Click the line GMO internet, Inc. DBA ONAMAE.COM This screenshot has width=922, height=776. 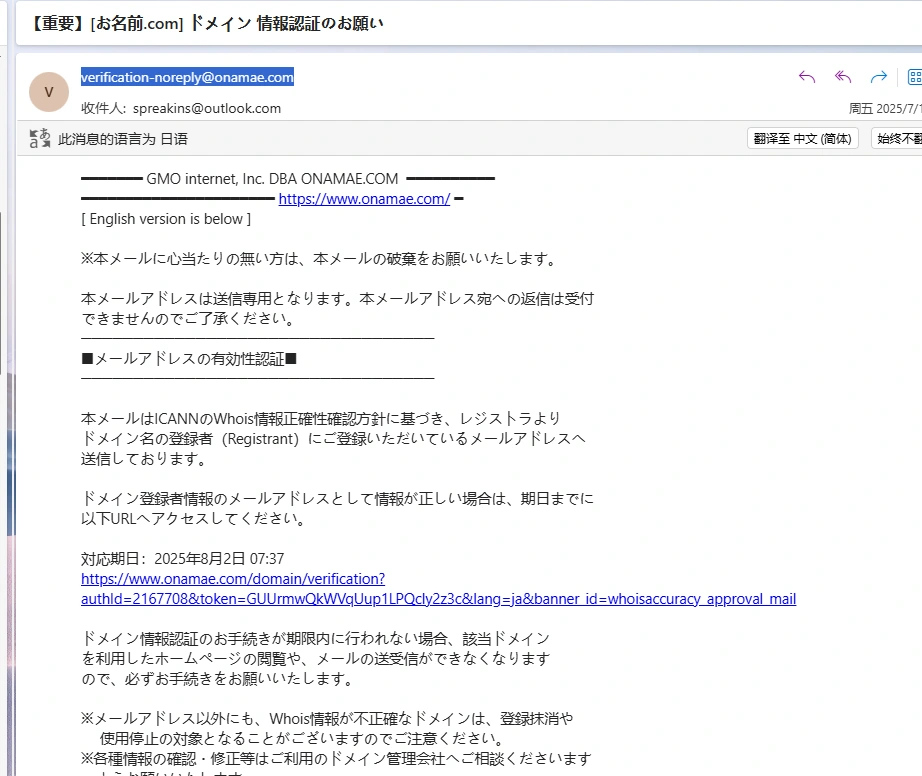tap(272, 179)
